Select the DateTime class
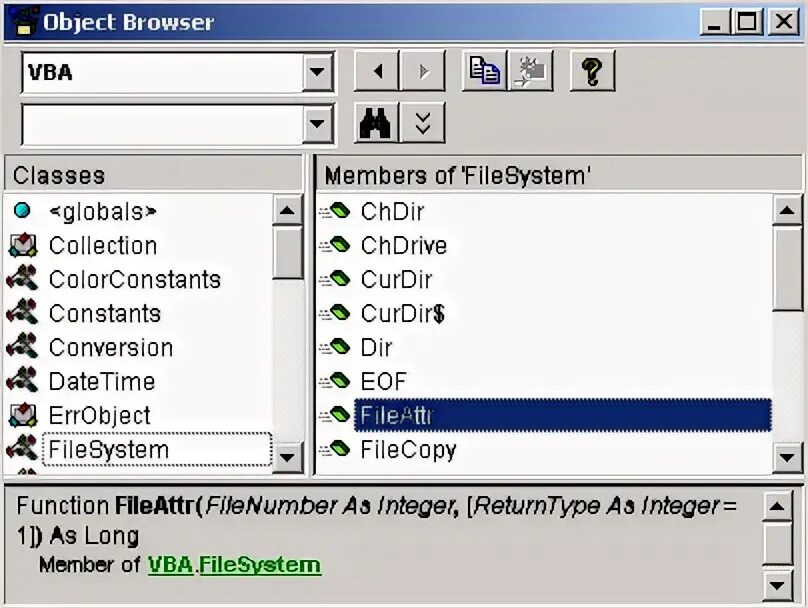808x608 pixels. click(102, 382)
